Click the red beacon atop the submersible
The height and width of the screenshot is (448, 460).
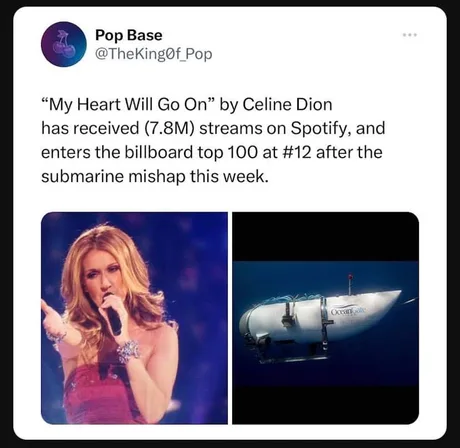[x=350, y=277]
